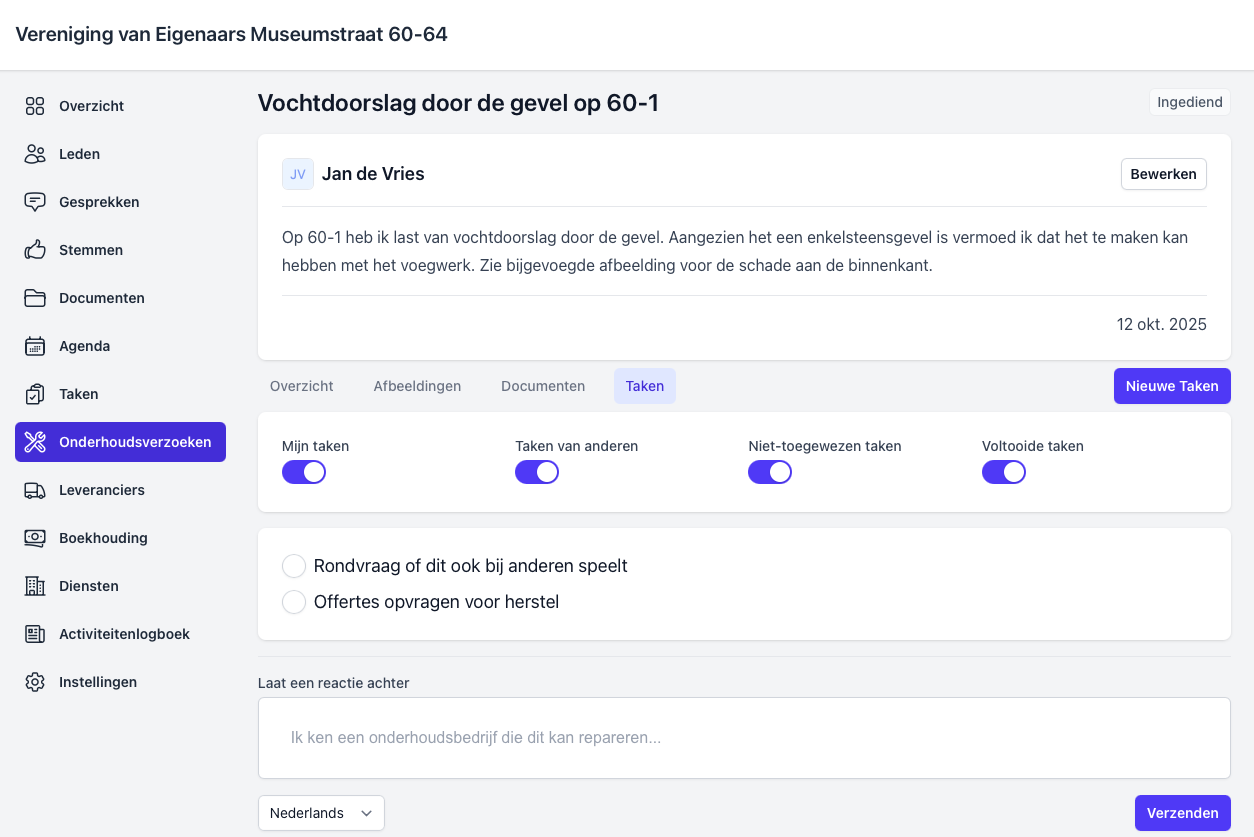The width and height of the screenshot is (1254, 837).
Task: Disable the Mijn taken toggle
Action: (304, 472)
